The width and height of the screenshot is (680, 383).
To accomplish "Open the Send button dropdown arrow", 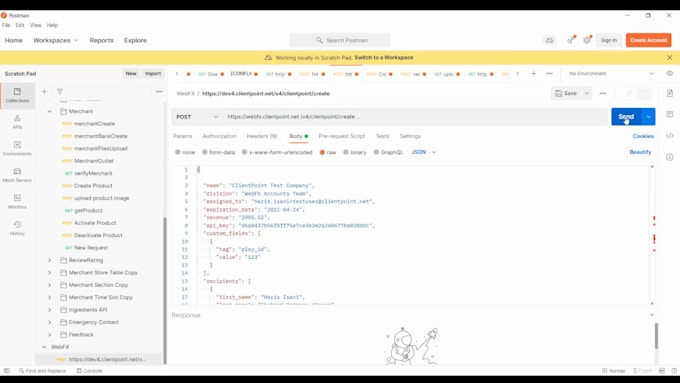I will click(x=648, y=117).
